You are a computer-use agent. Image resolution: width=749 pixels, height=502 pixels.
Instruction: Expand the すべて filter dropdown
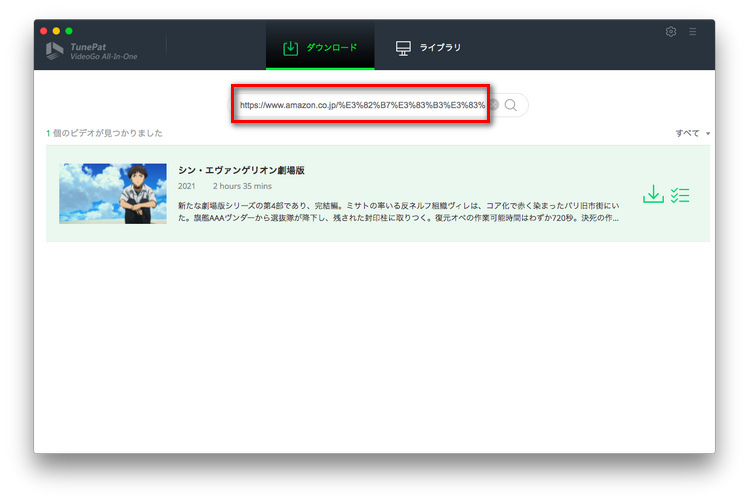pos(693,133)
